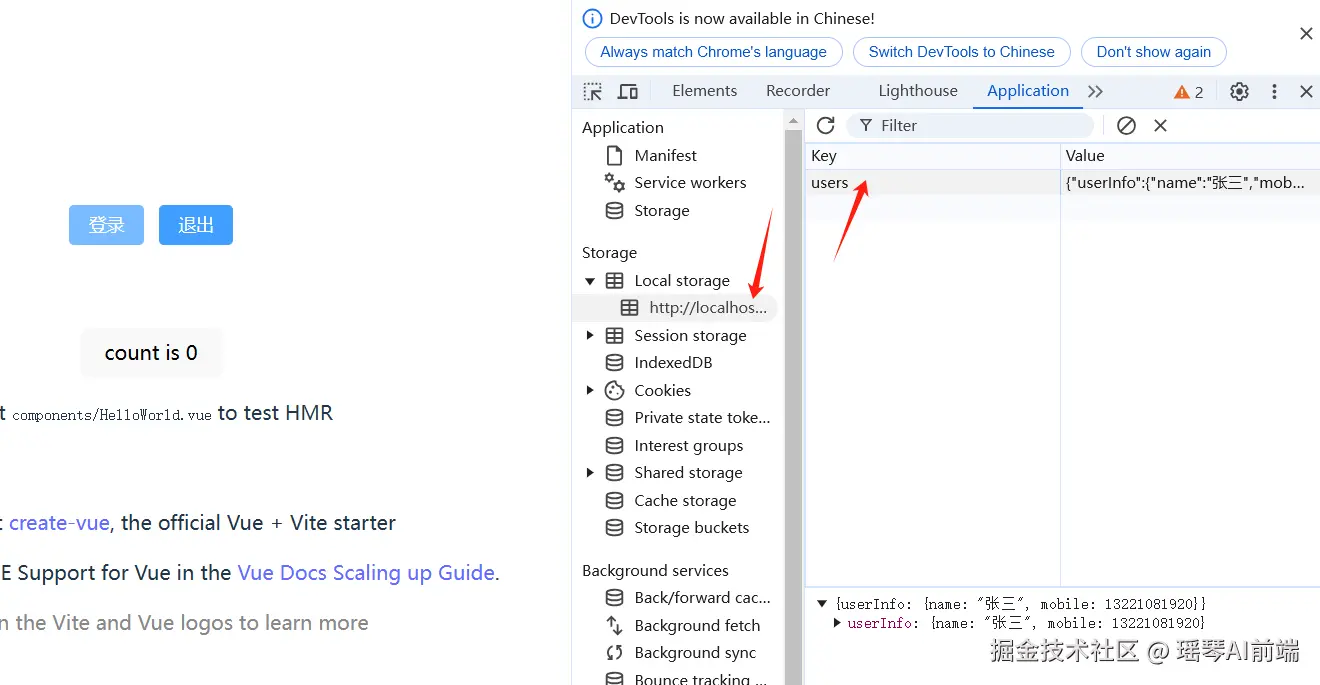Click the Cookies cookie icon
1320x685 pixels.
click(x=615, y=391)
